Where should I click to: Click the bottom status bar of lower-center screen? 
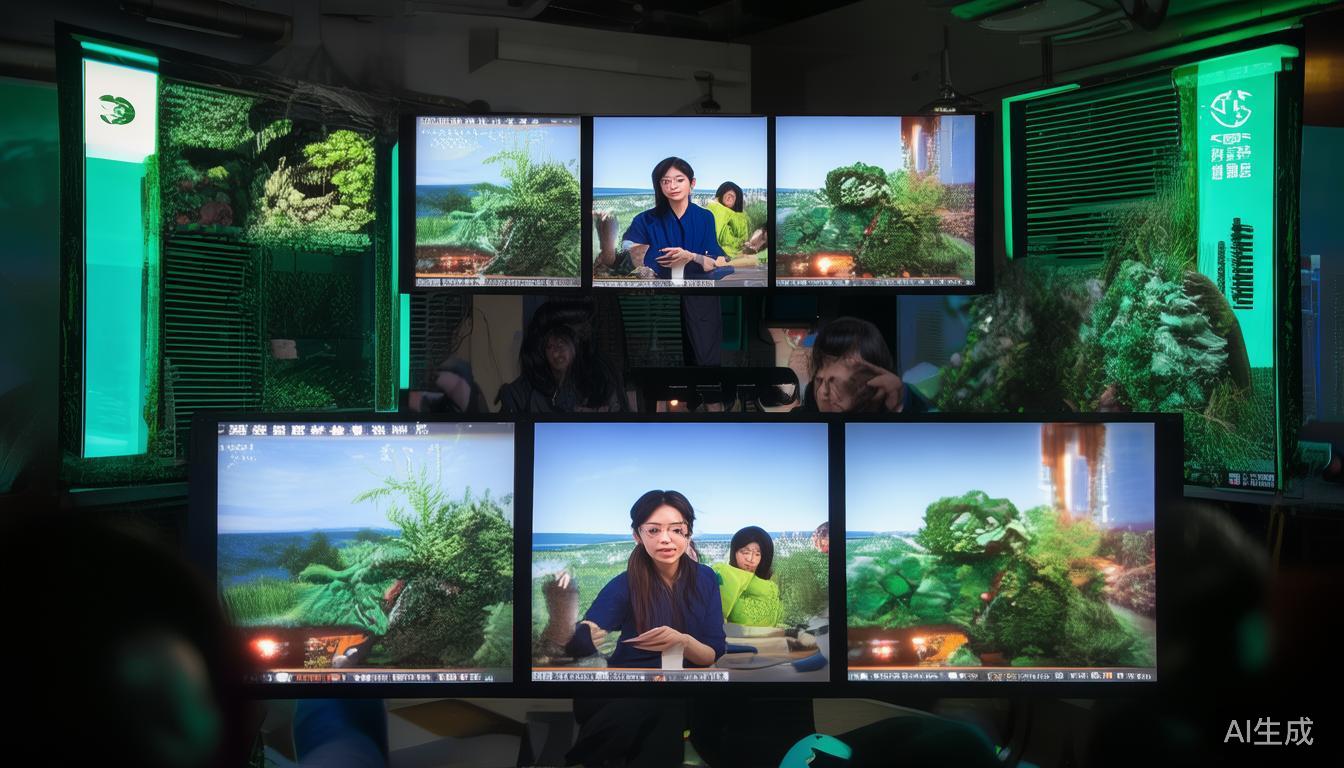tap(680, 676)
